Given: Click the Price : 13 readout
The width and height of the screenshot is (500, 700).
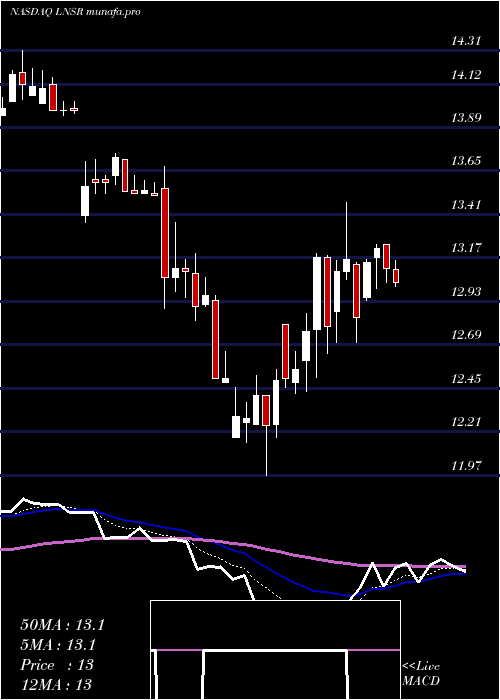Looking at the screenshot, I should (57, 665).
